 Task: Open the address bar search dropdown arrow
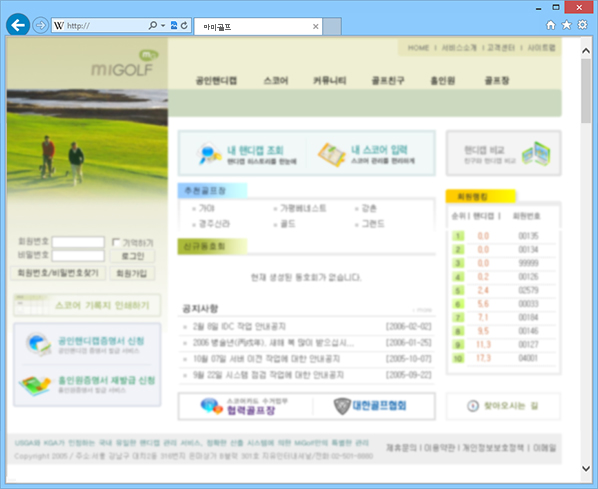(163, 26)
